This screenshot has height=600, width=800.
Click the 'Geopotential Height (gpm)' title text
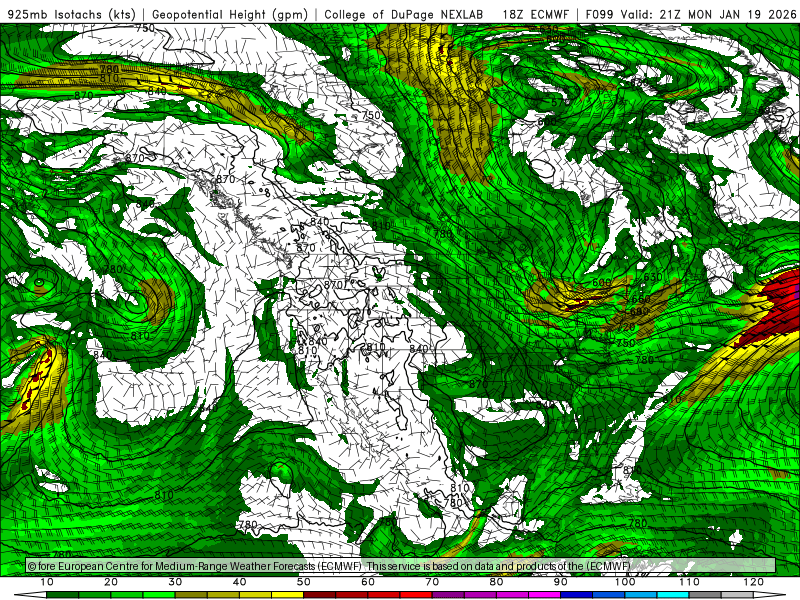click(x=230, y=14)
